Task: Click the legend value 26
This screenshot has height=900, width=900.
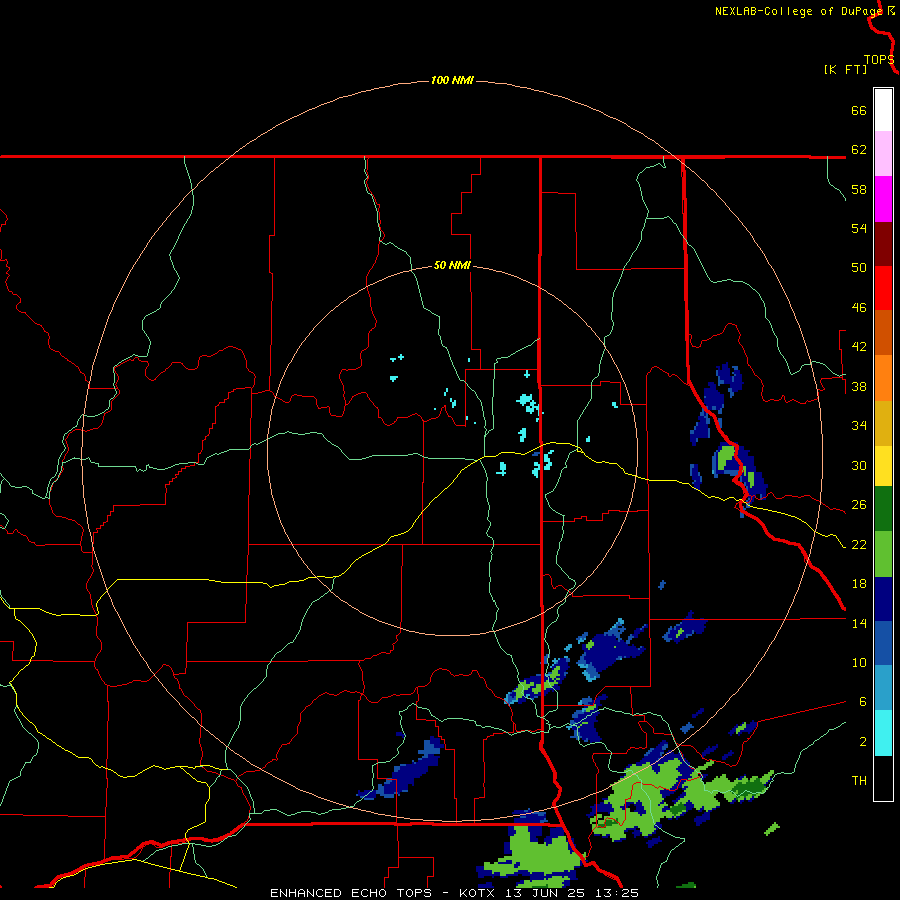Action: 859,505
